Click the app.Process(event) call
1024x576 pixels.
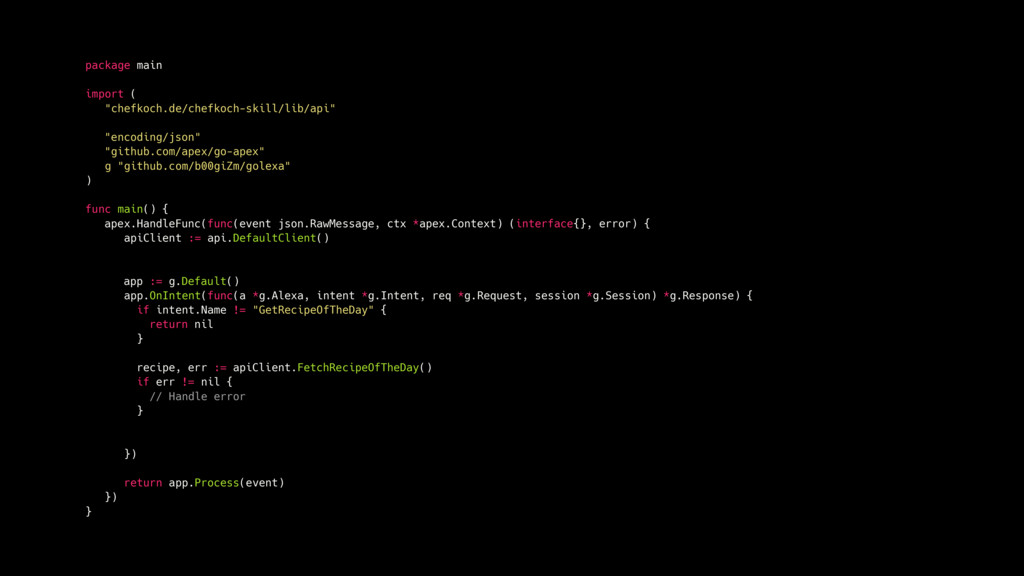[x=226, y=483]
